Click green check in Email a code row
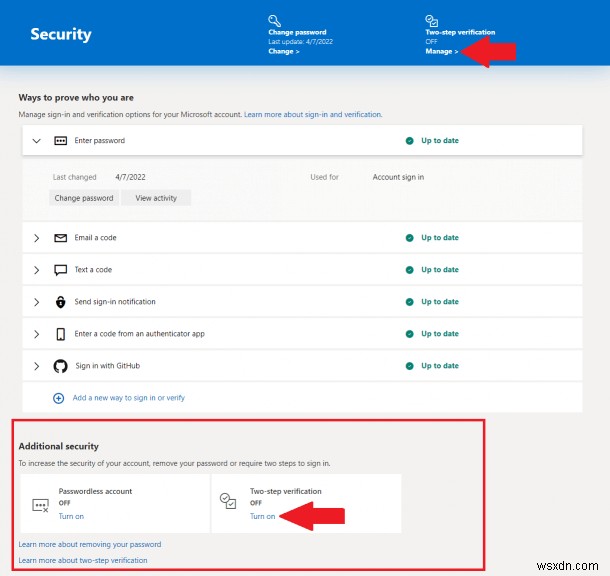This screenshot has height=576, width=610. coord(409,238)
